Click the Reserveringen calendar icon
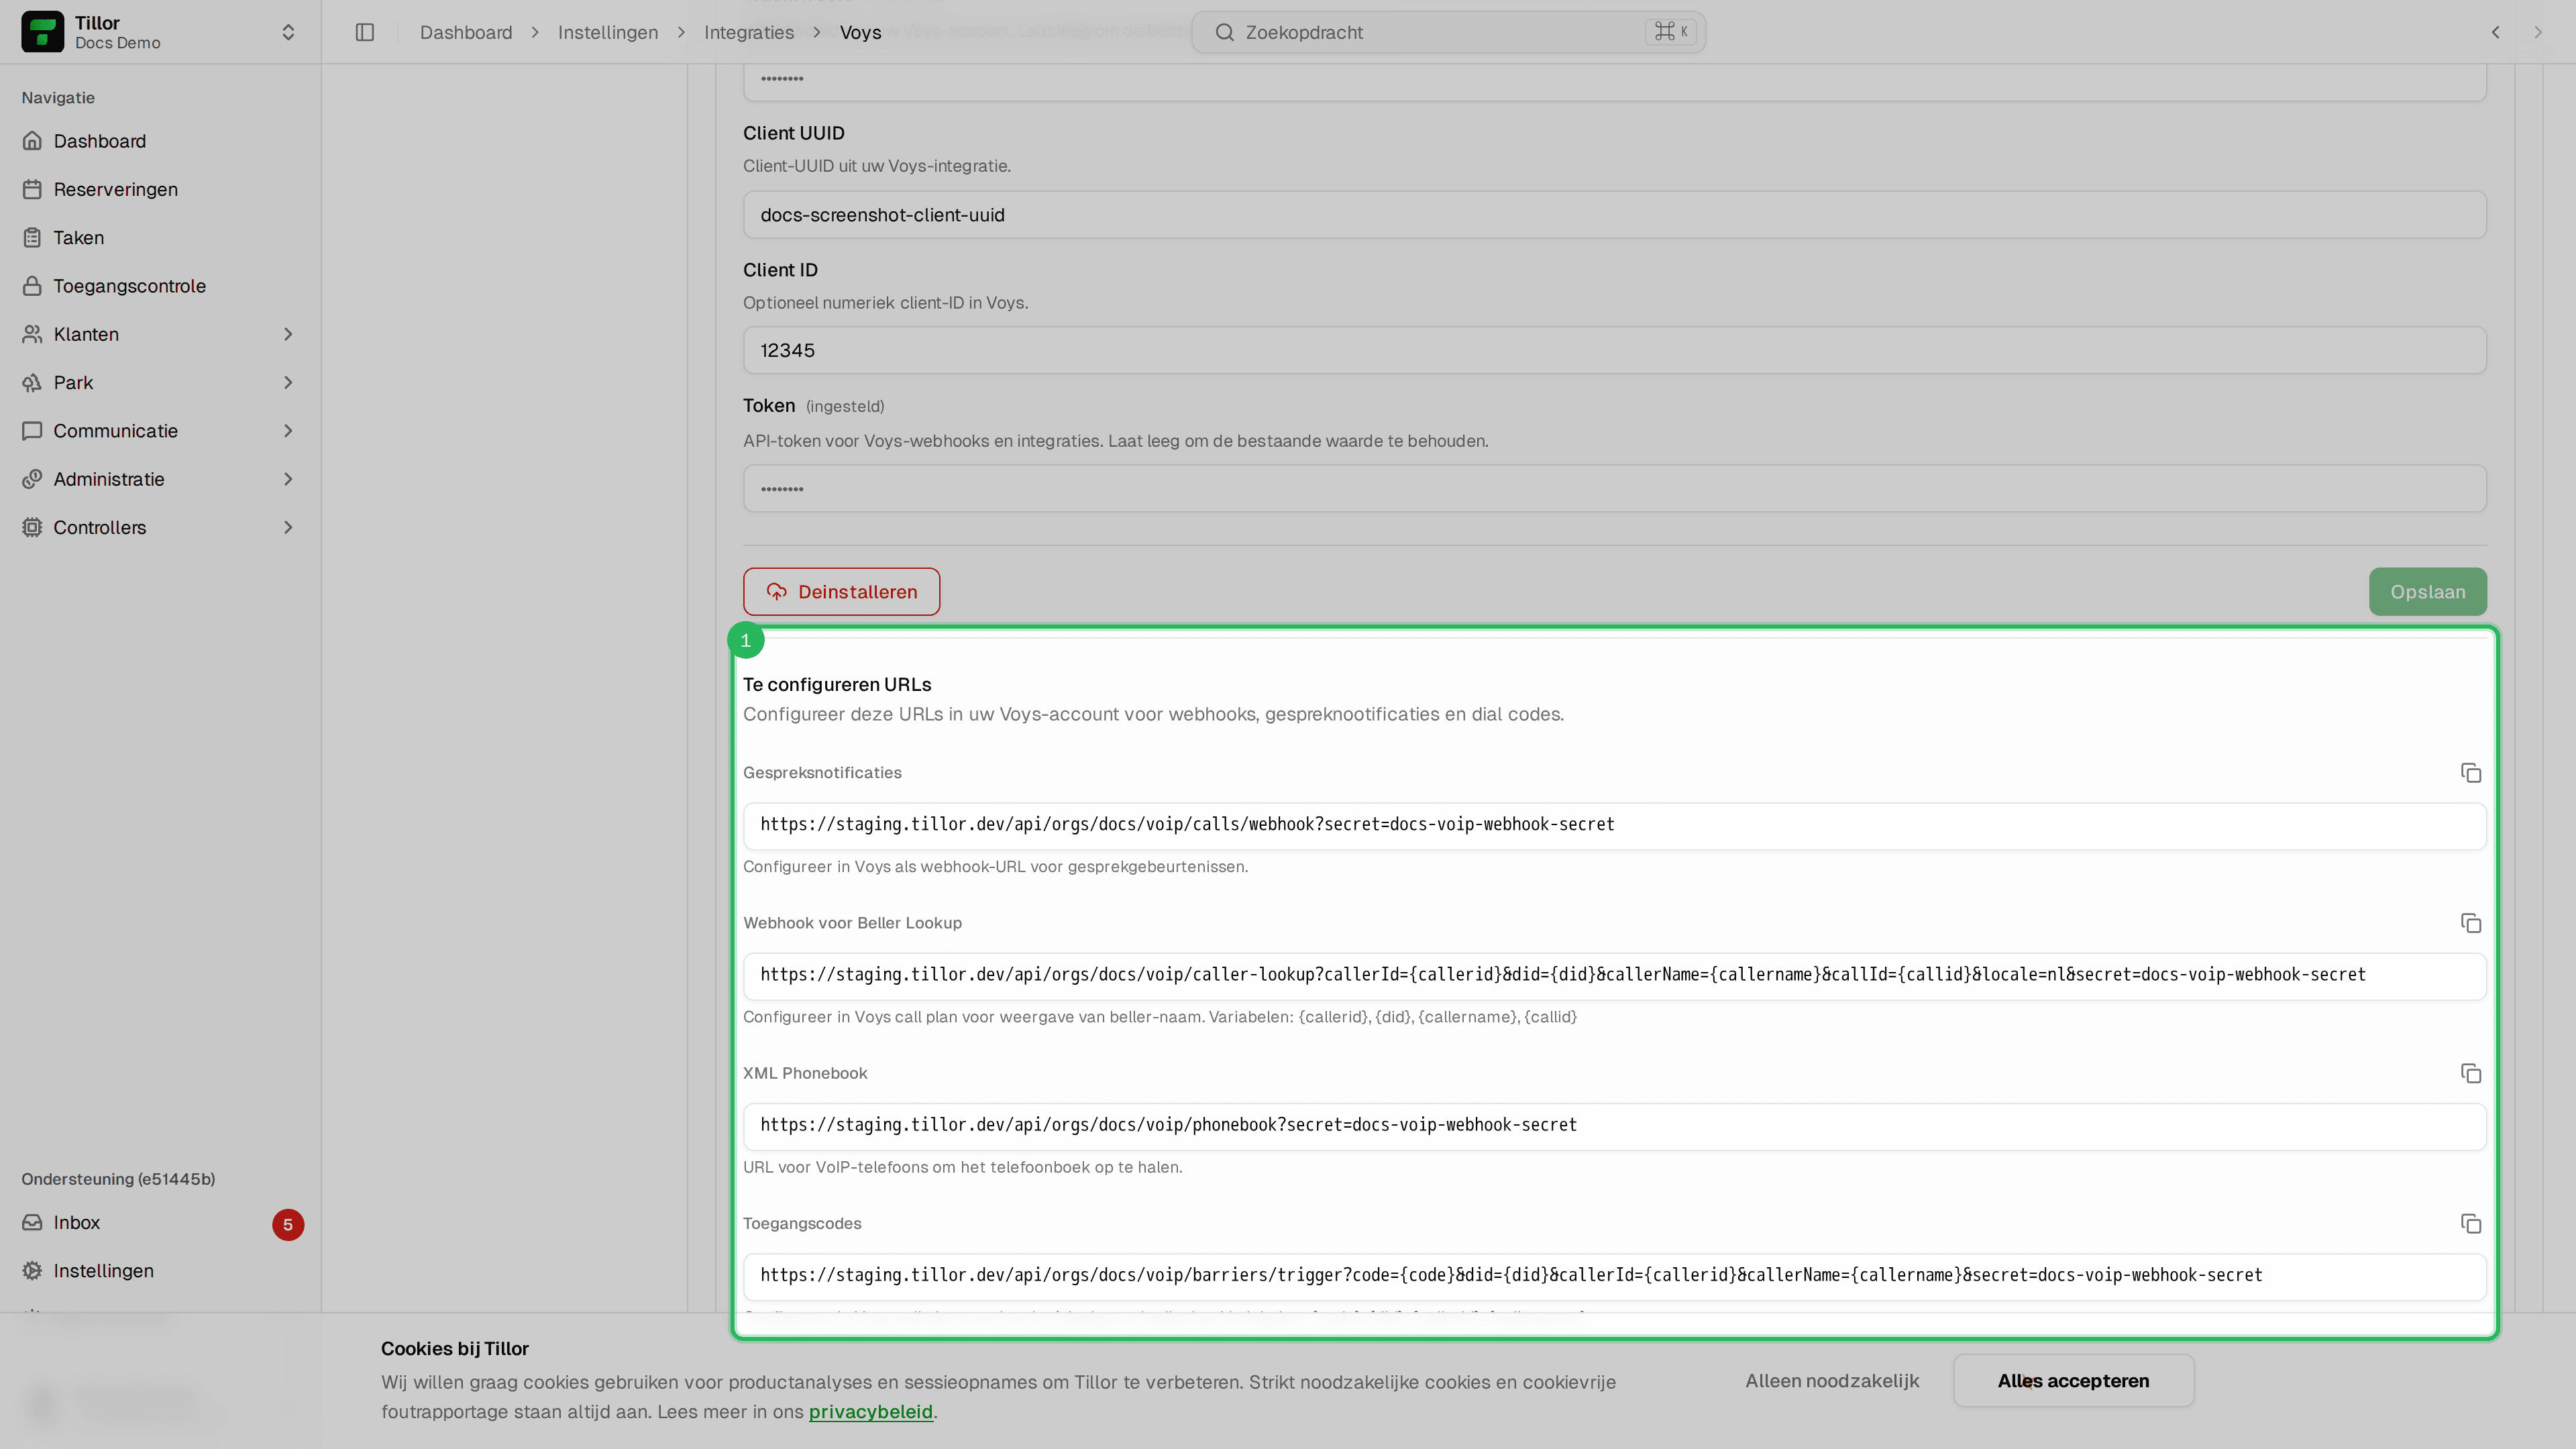The width and height of the screenshot is (2576, 1449). (32, 189)
